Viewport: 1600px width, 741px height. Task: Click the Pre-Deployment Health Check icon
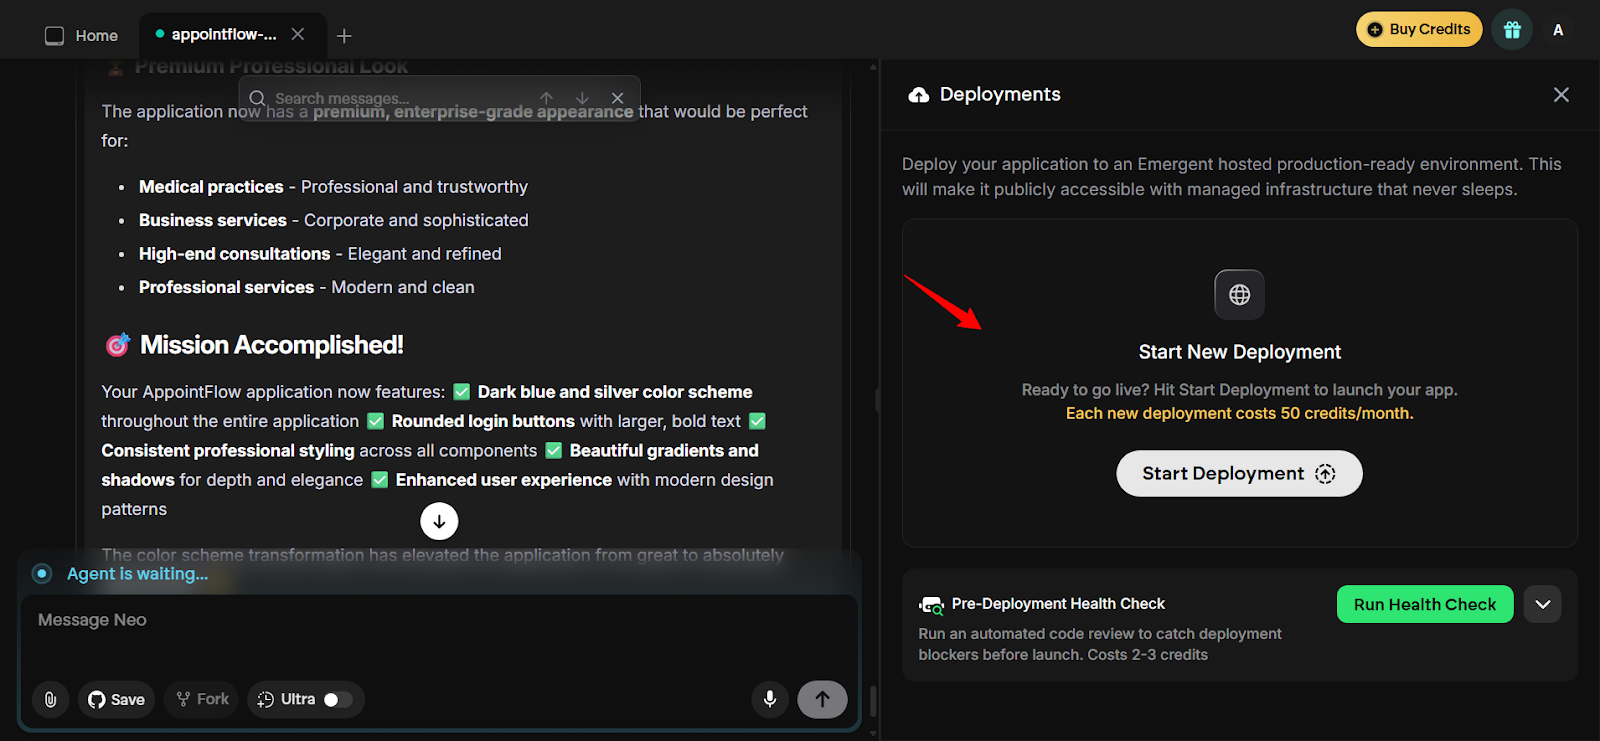931,605
